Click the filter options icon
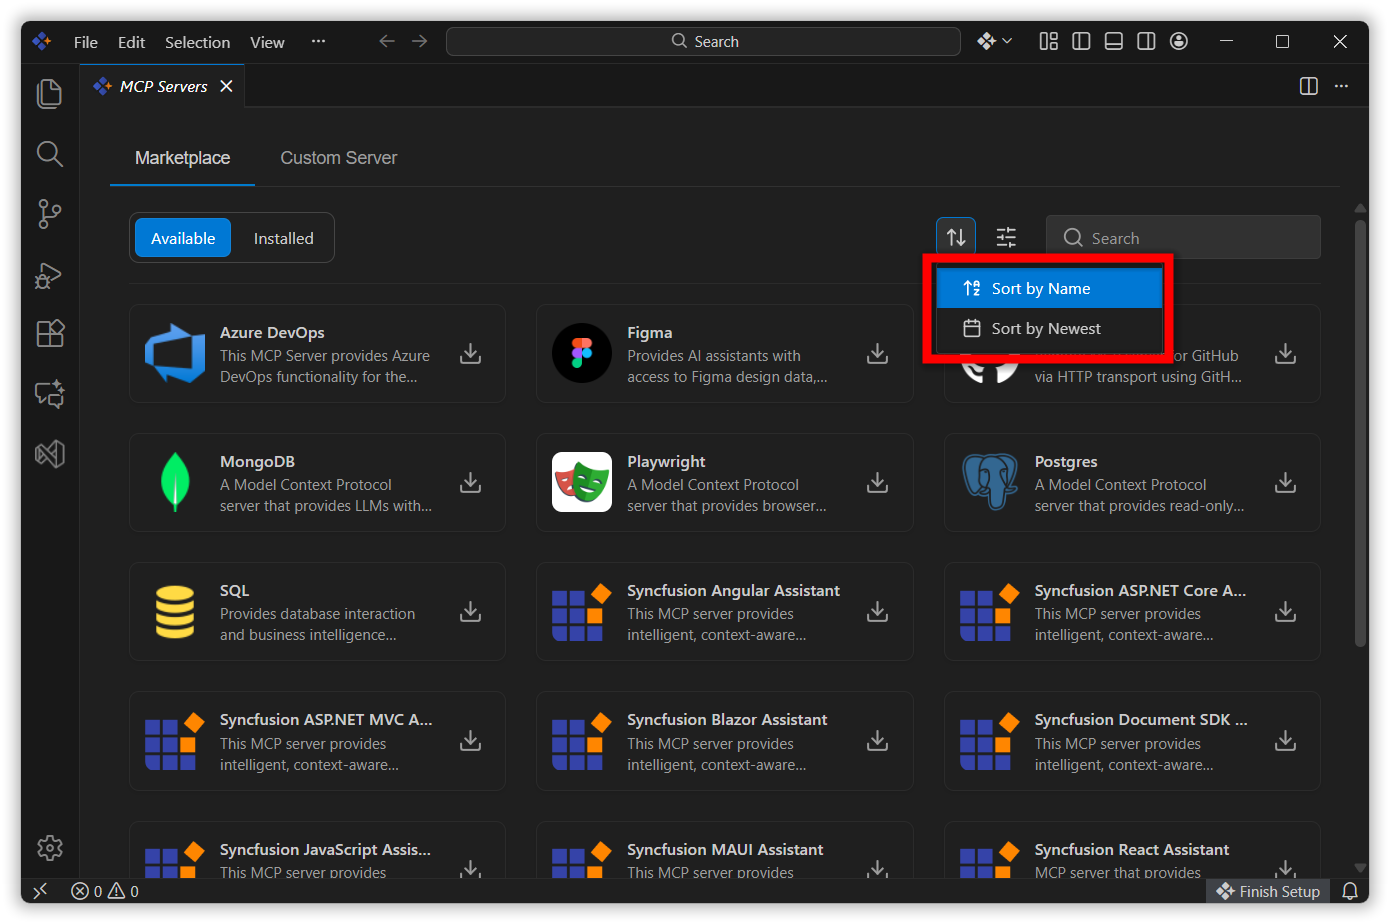Viewport: 1390px width, 924px height. [x=1006, y=237]
